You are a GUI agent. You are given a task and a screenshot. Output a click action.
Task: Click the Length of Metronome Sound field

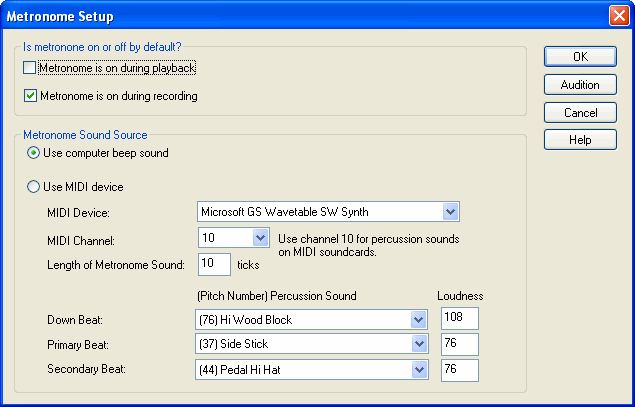tap(214, 264)
